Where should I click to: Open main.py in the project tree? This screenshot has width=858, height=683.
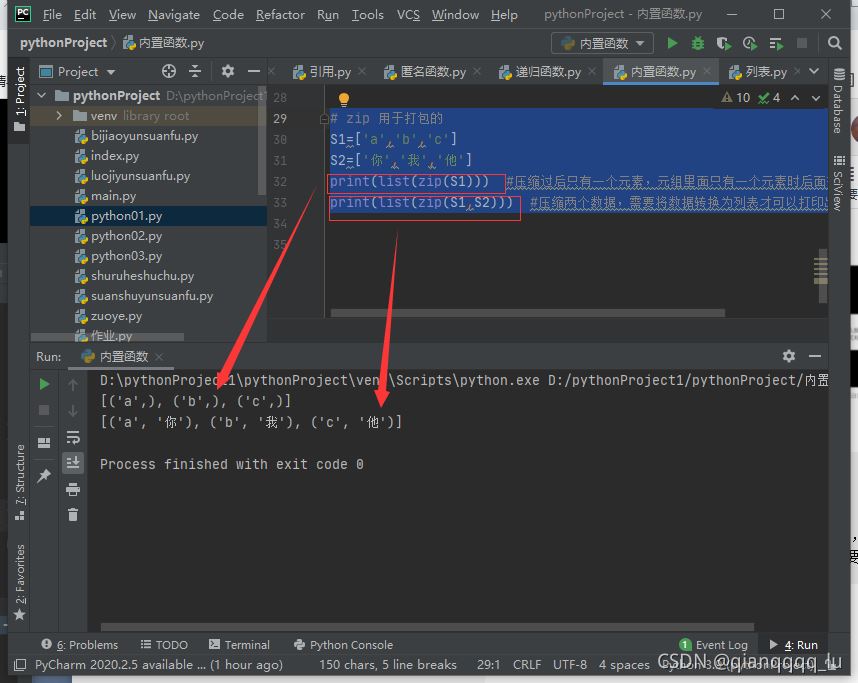(113, 196)
